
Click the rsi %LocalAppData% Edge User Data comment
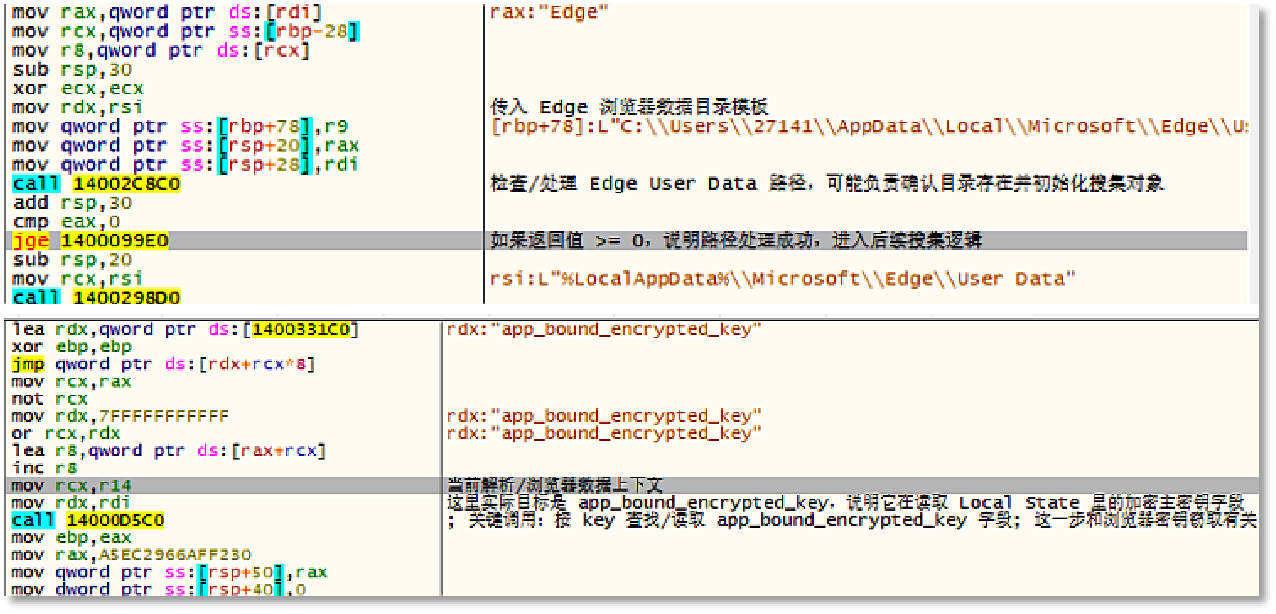(x=782, y=278)
